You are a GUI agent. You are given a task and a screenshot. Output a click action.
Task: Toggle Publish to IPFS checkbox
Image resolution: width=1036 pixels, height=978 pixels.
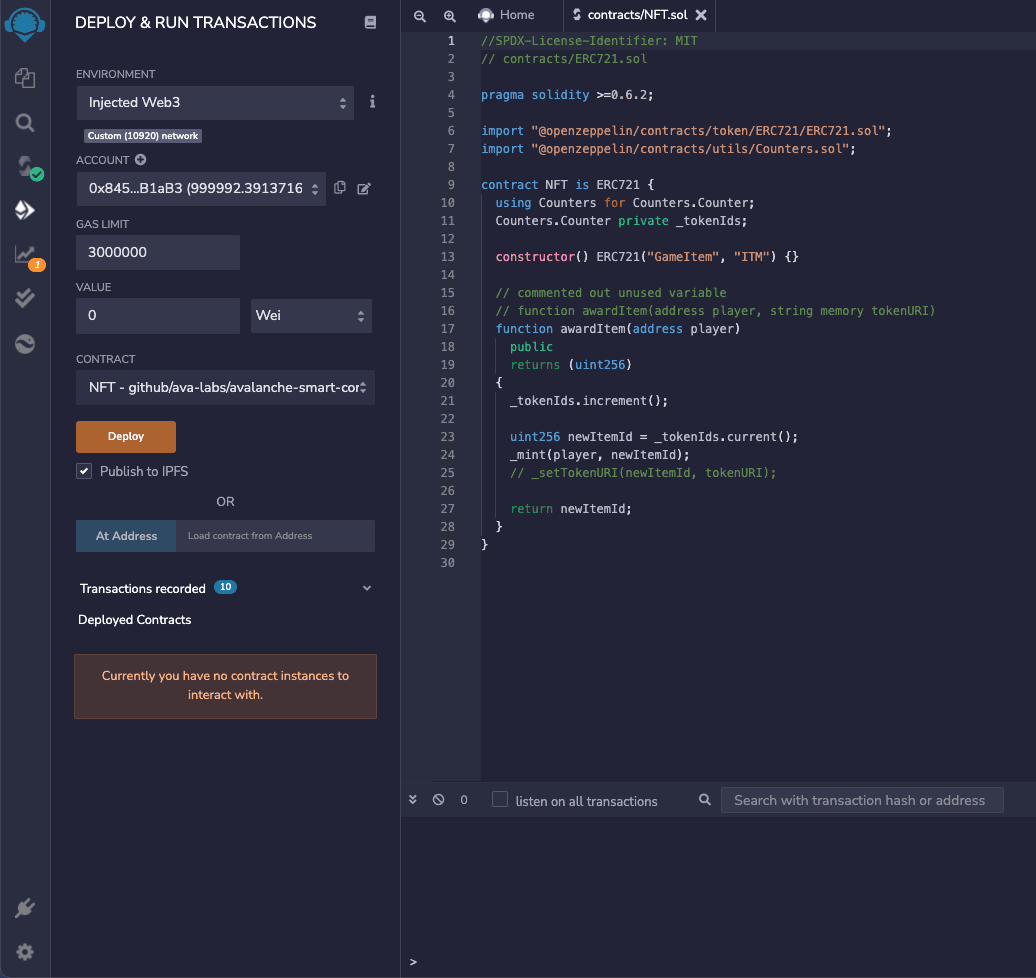click(x=85, y=471)
